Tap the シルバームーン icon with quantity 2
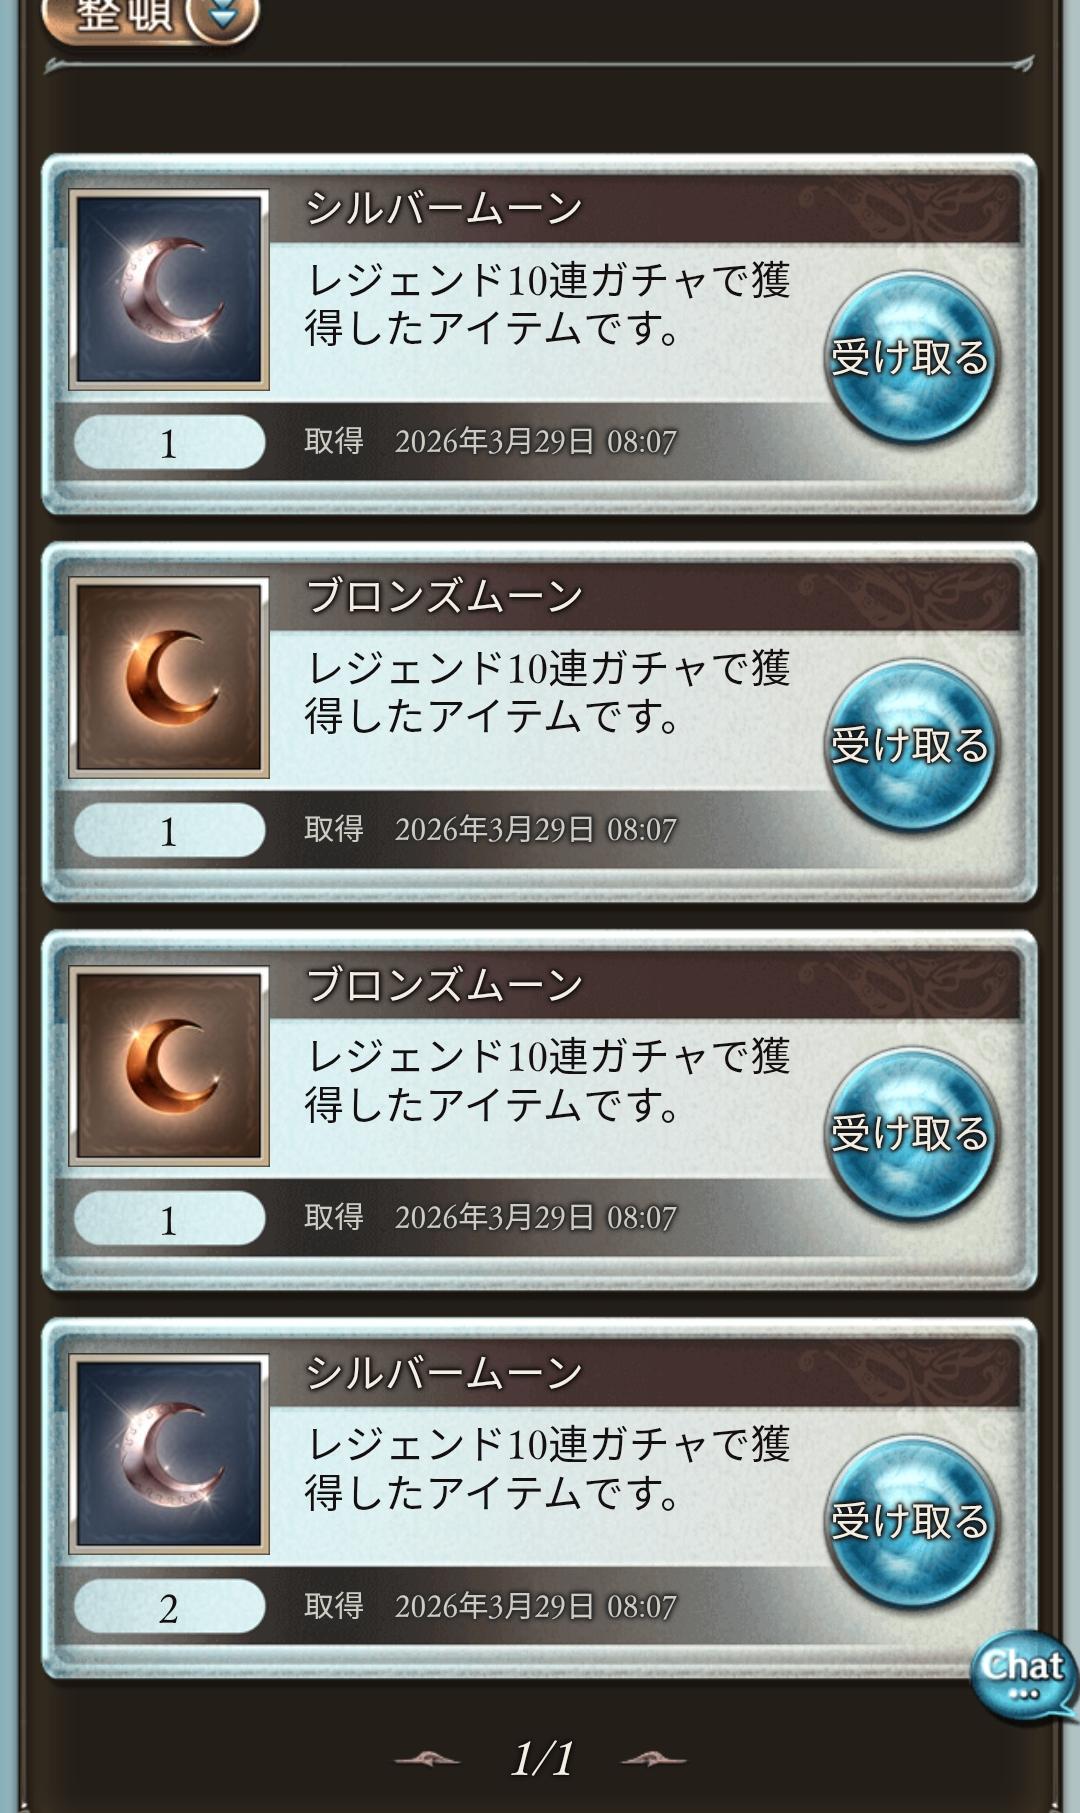 tap(169, 1454)
